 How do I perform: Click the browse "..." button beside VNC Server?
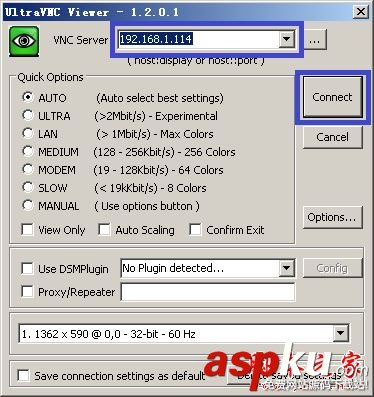315,40
